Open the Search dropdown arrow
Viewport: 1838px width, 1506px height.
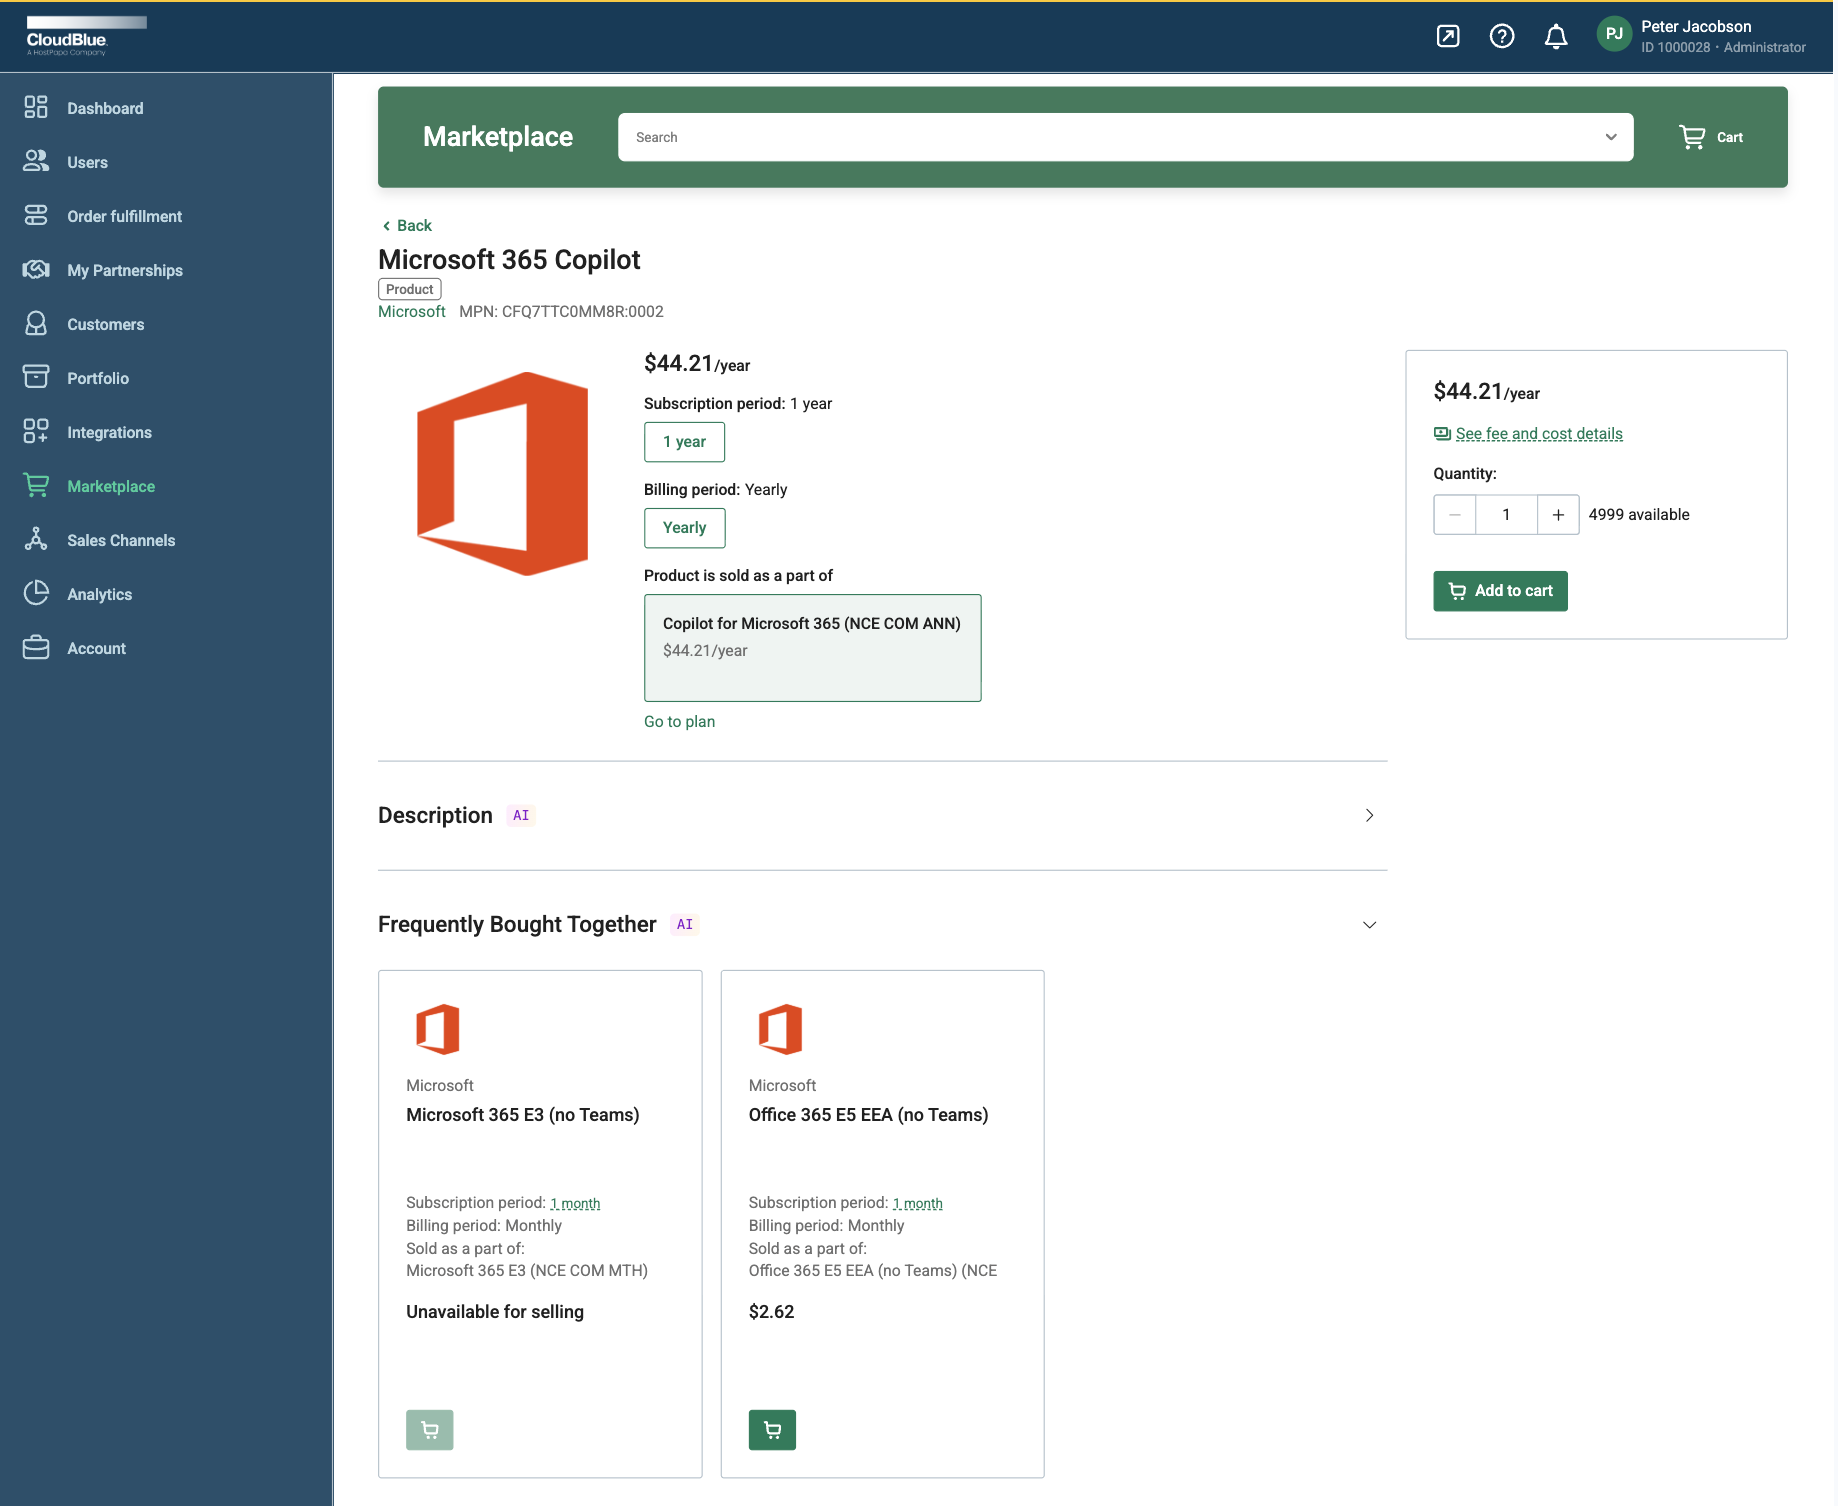[x=1610, y=137]
